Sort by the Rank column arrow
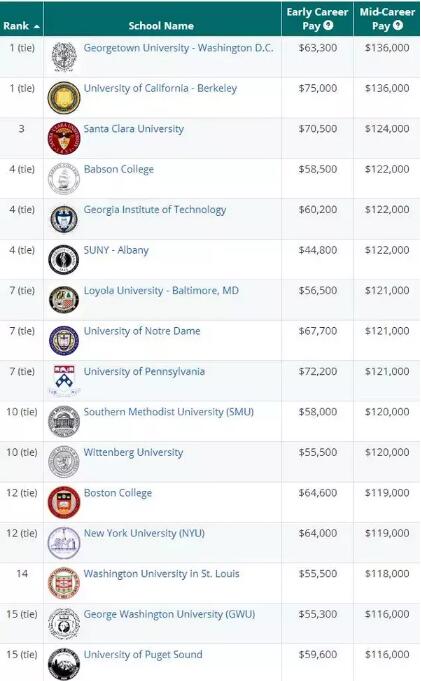The width and height of the screenshot is (421, 681). tap(36, 26)
